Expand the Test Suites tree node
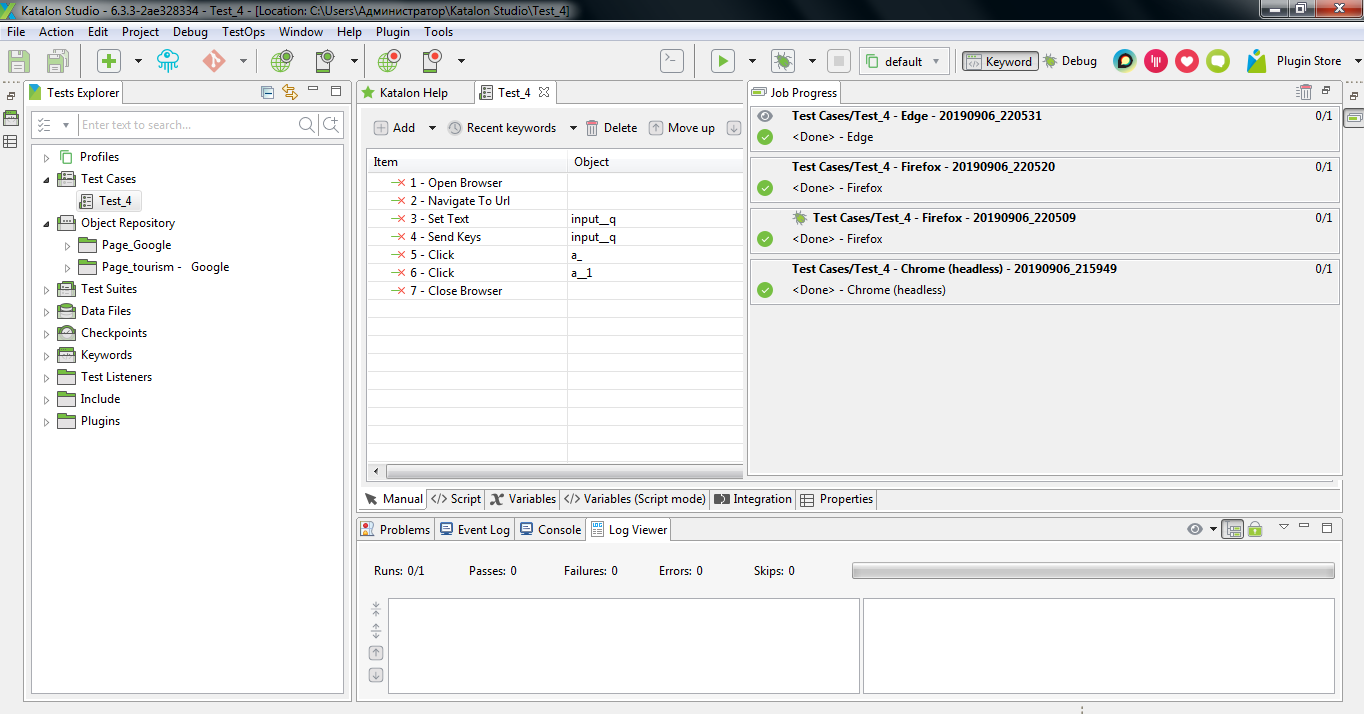The image size is (1364, 714). click(x=46, y=289)
